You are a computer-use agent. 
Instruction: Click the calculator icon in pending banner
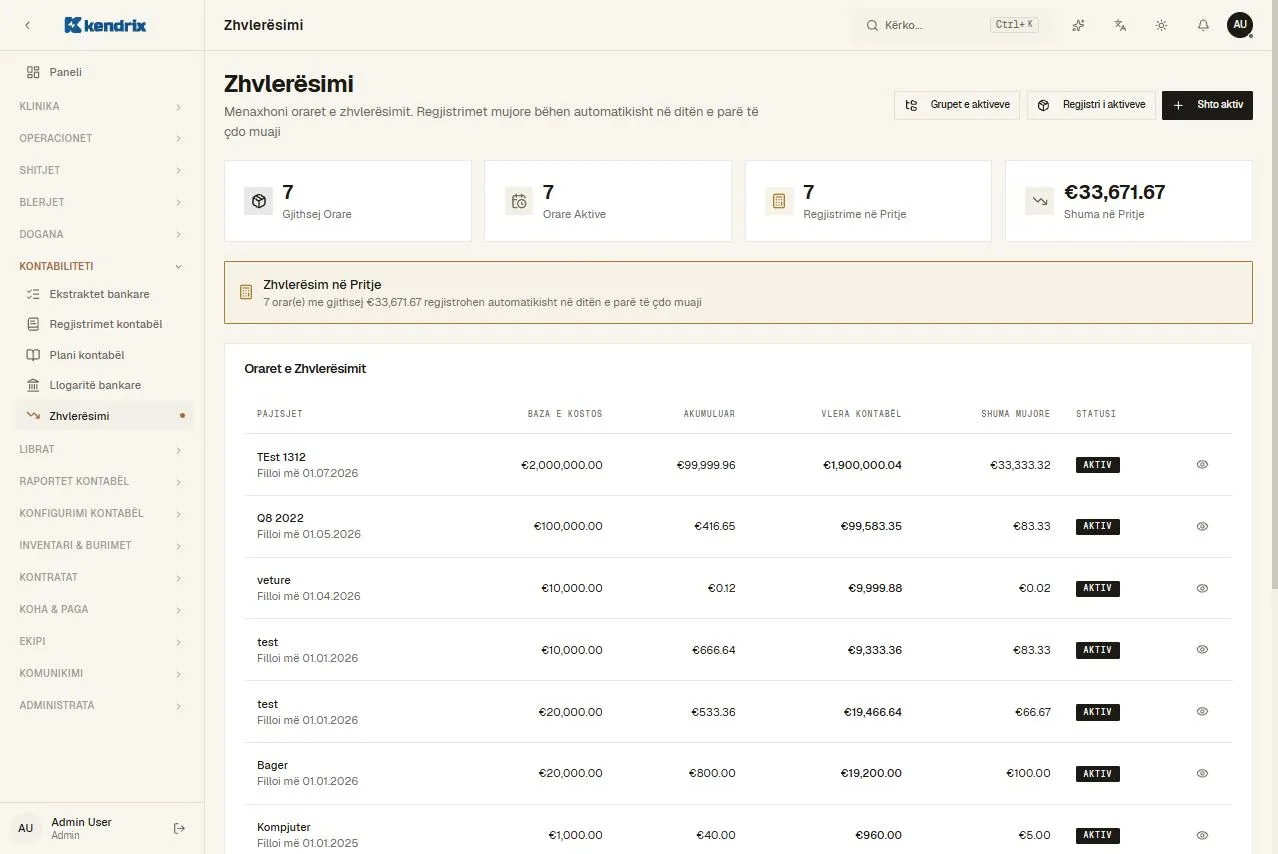pyautogui.click(x=246, y=292)
